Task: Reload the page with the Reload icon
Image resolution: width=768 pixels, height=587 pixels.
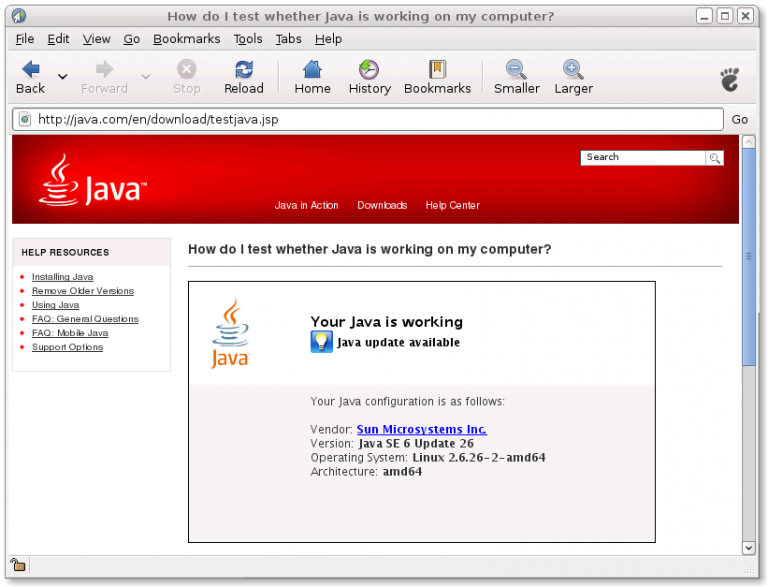Action: click(x=244, y=70)
